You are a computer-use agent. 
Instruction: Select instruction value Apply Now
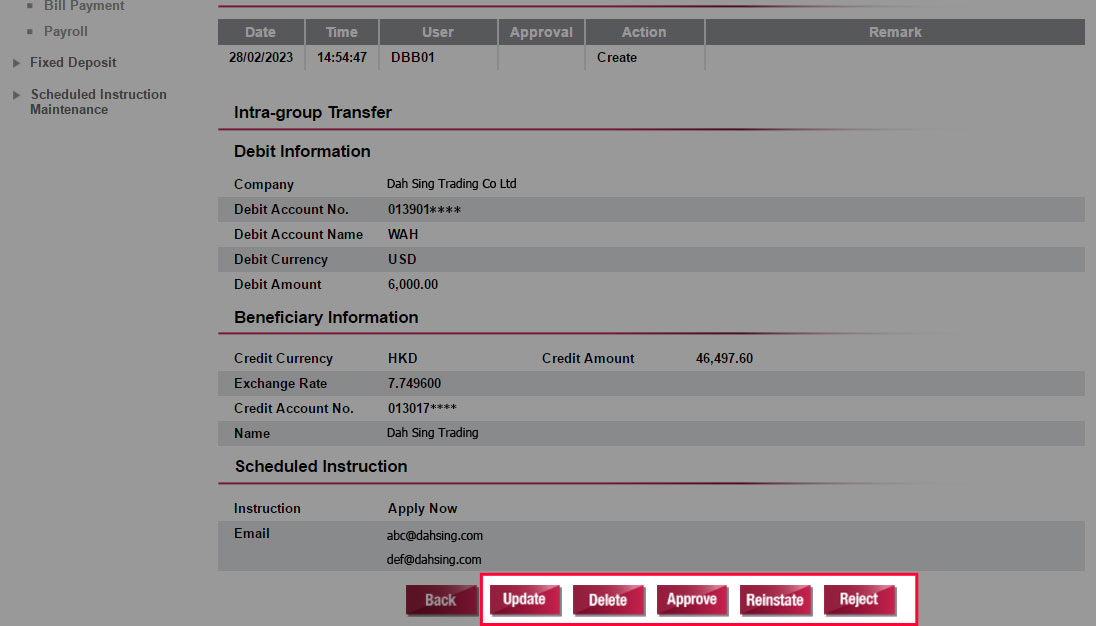pos(422,509)
